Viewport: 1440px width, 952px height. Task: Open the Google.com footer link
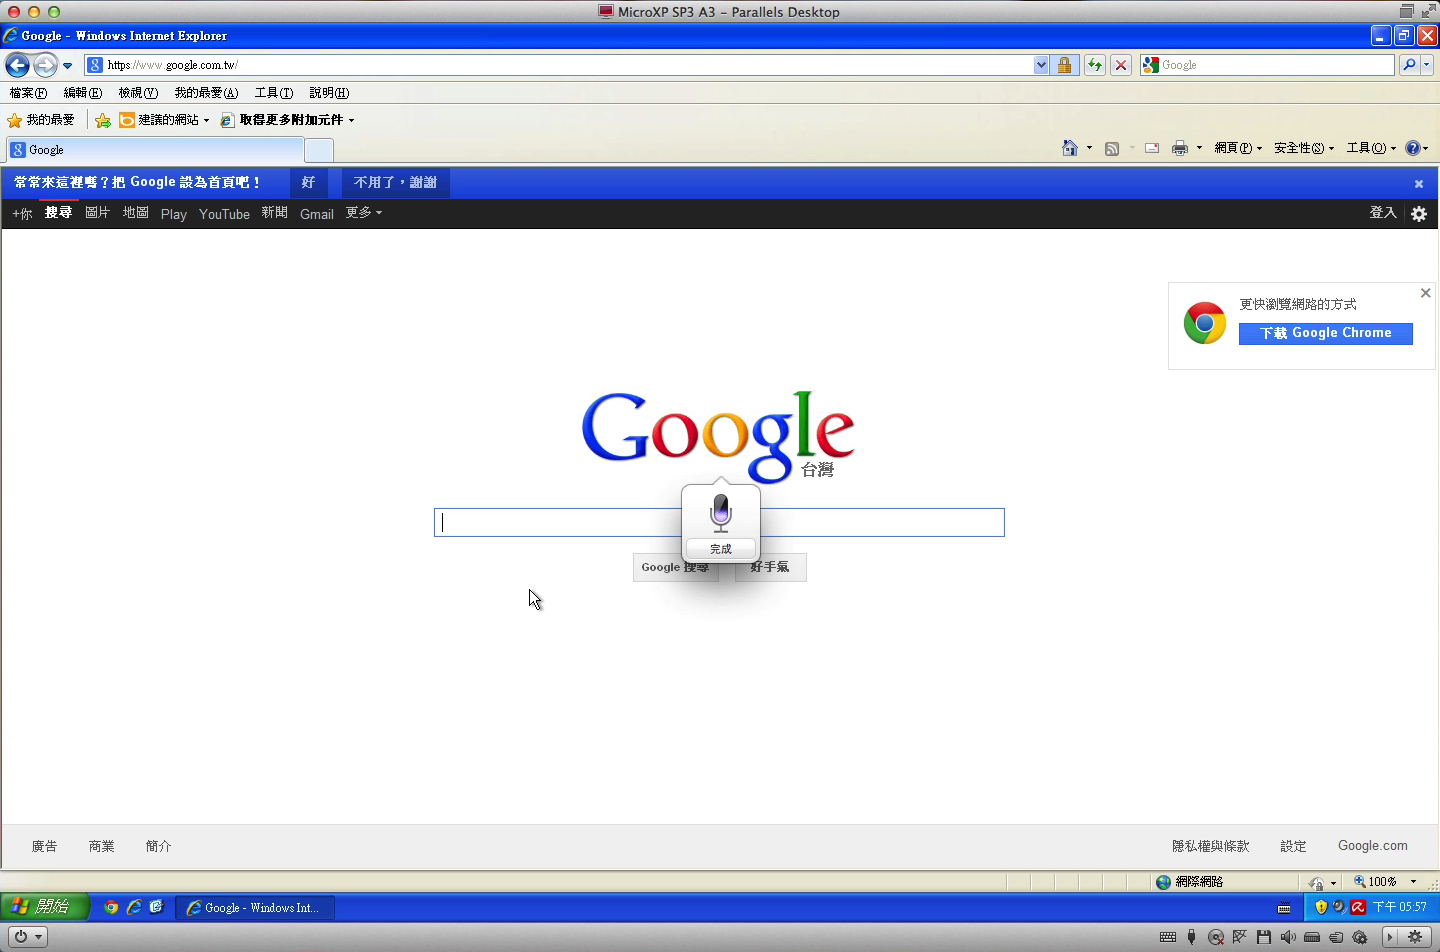click(1373, 846)
